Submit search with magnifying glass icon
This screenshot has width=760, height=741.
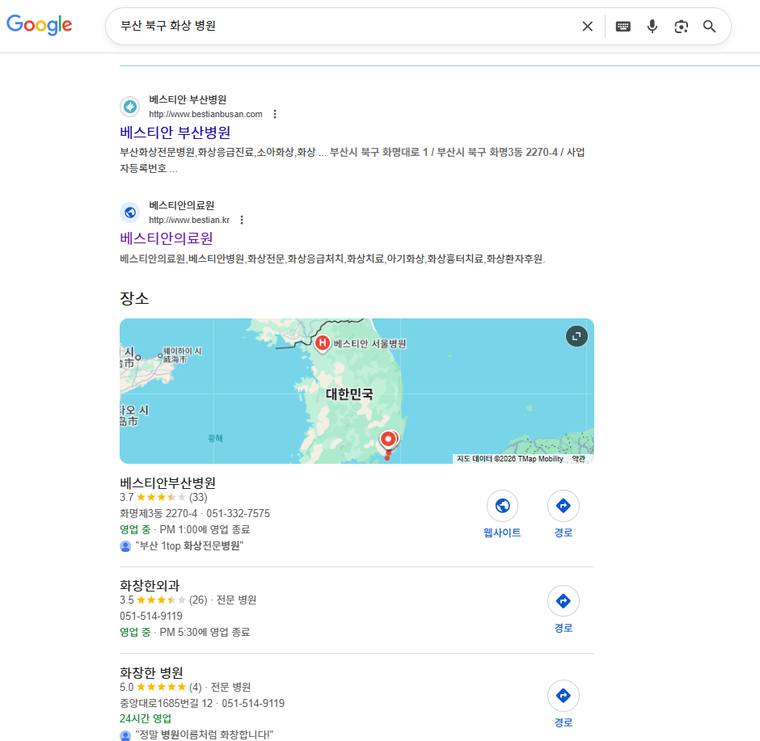pos(709,26)
